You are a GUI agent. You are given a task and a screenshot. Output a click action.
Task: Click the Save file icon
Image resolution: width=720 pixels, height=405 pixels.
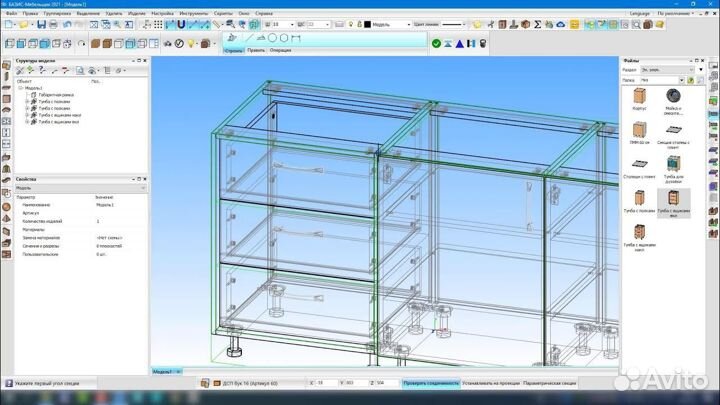click(41, 23)
